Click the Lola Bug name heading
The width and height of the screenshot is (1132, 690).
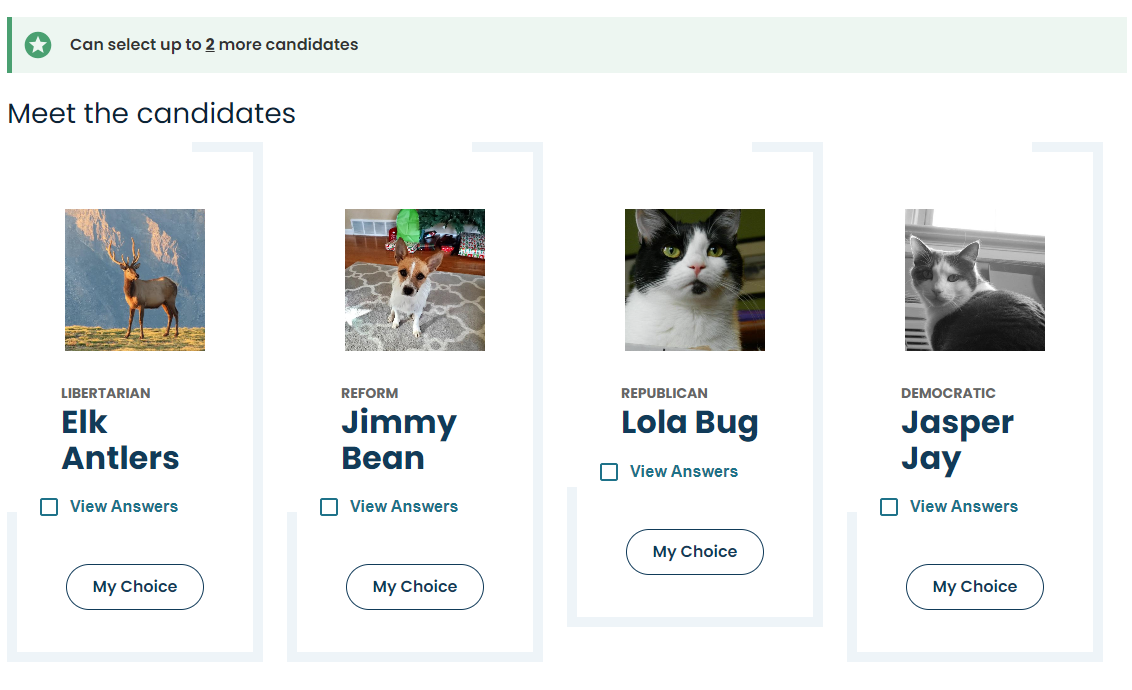690,423
